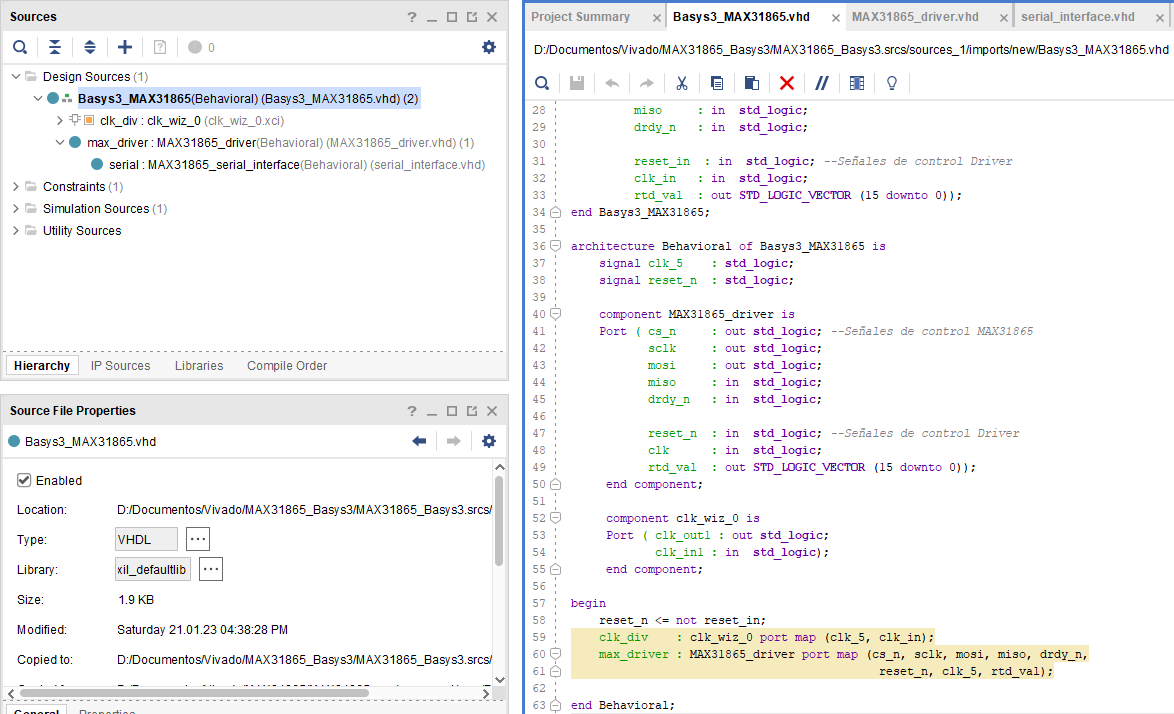Screen dimensions: 1174x714
Task: Click the file path above the editor
Action: click(x=851, y=49)
